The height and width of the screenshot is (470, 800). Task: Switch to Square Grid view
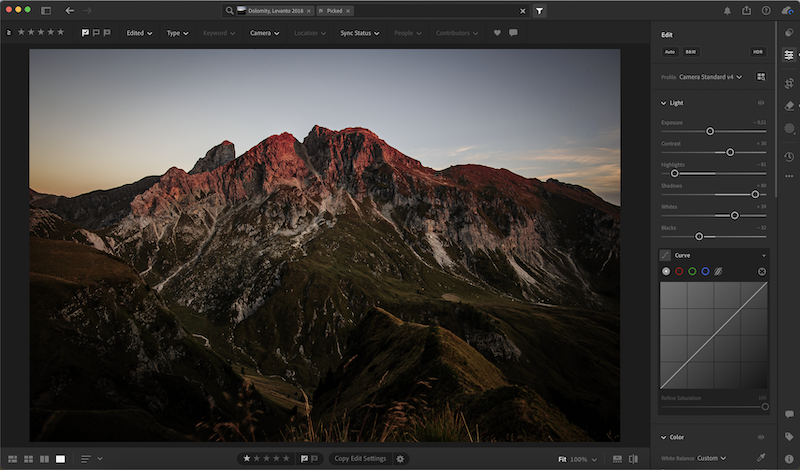[x=29, y=459]
